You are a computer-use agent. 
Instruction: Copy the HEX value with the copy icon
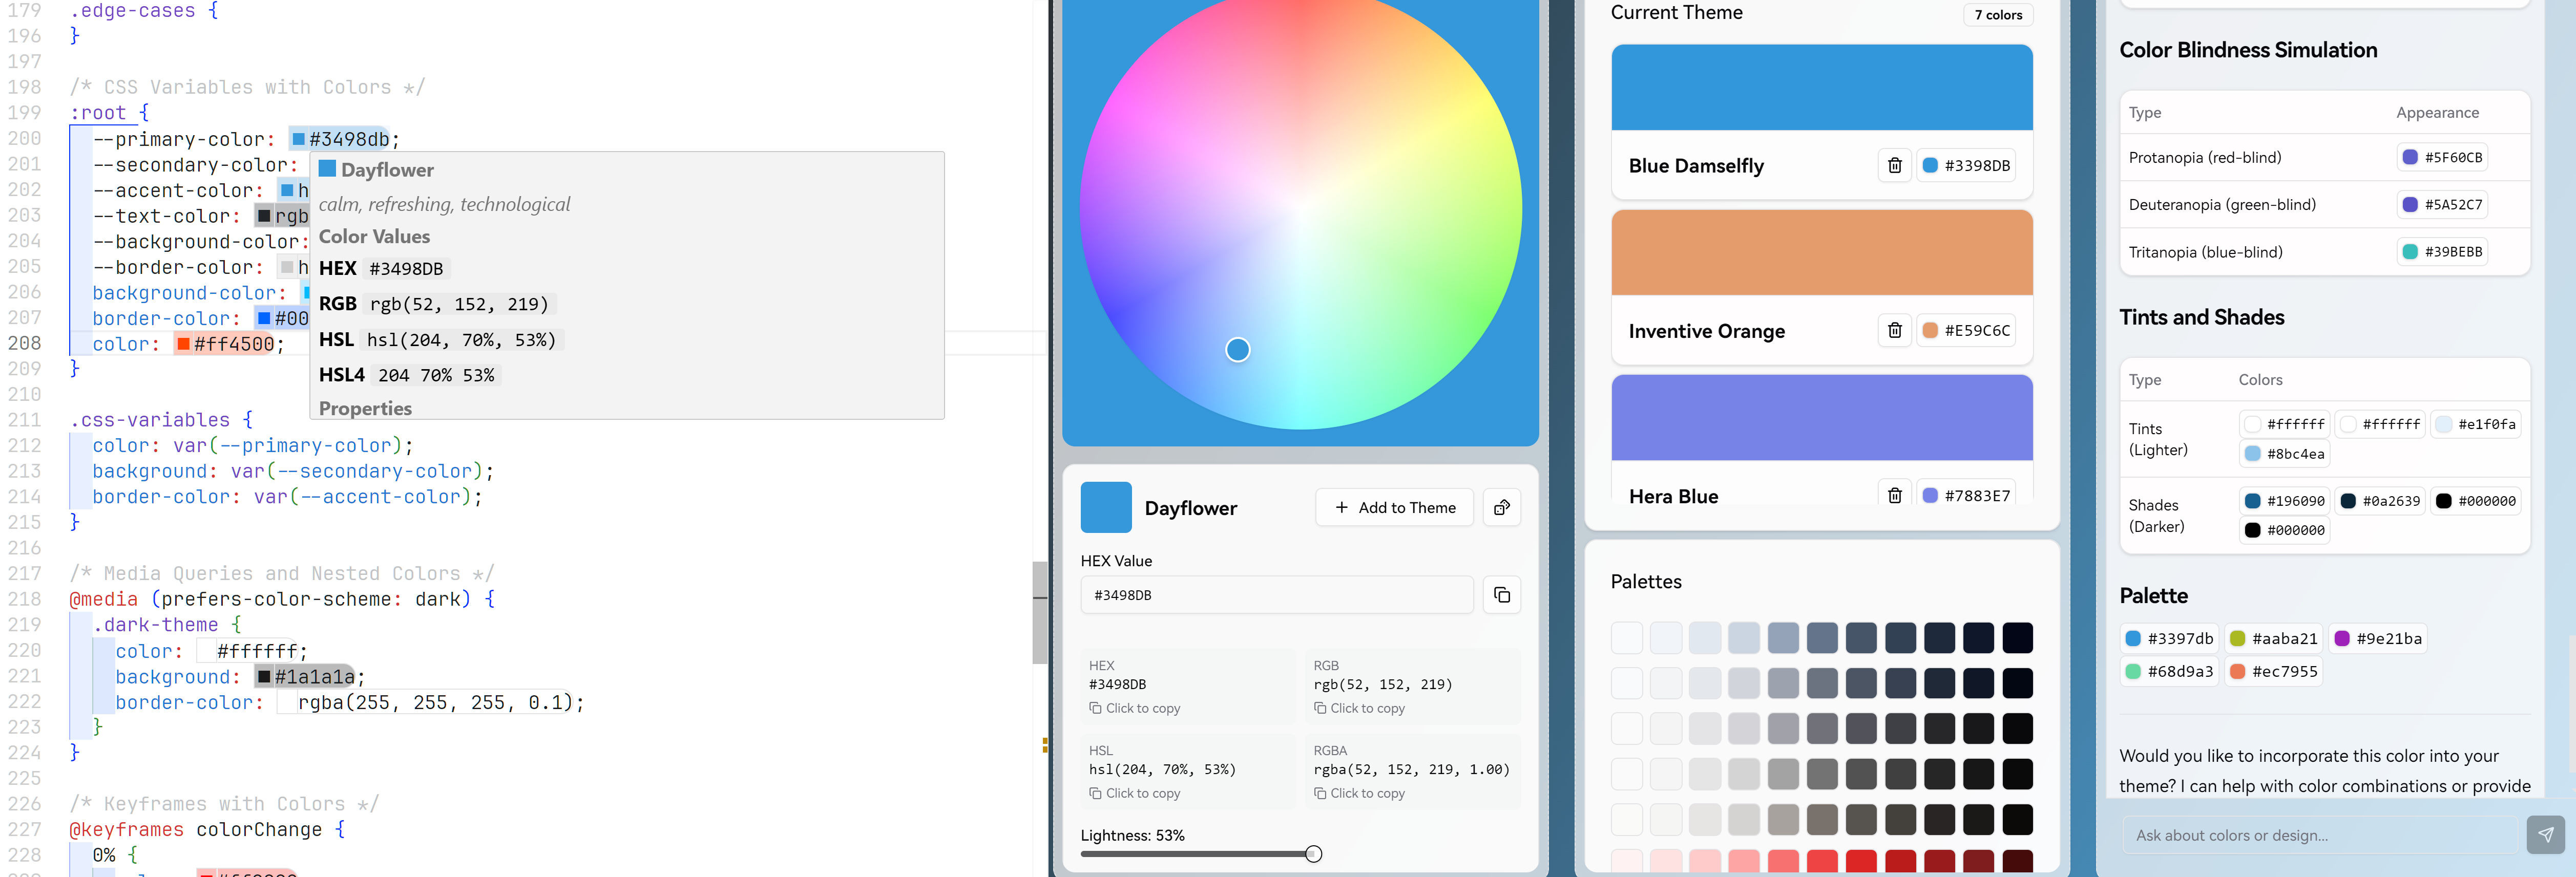tap(1501, 596)
